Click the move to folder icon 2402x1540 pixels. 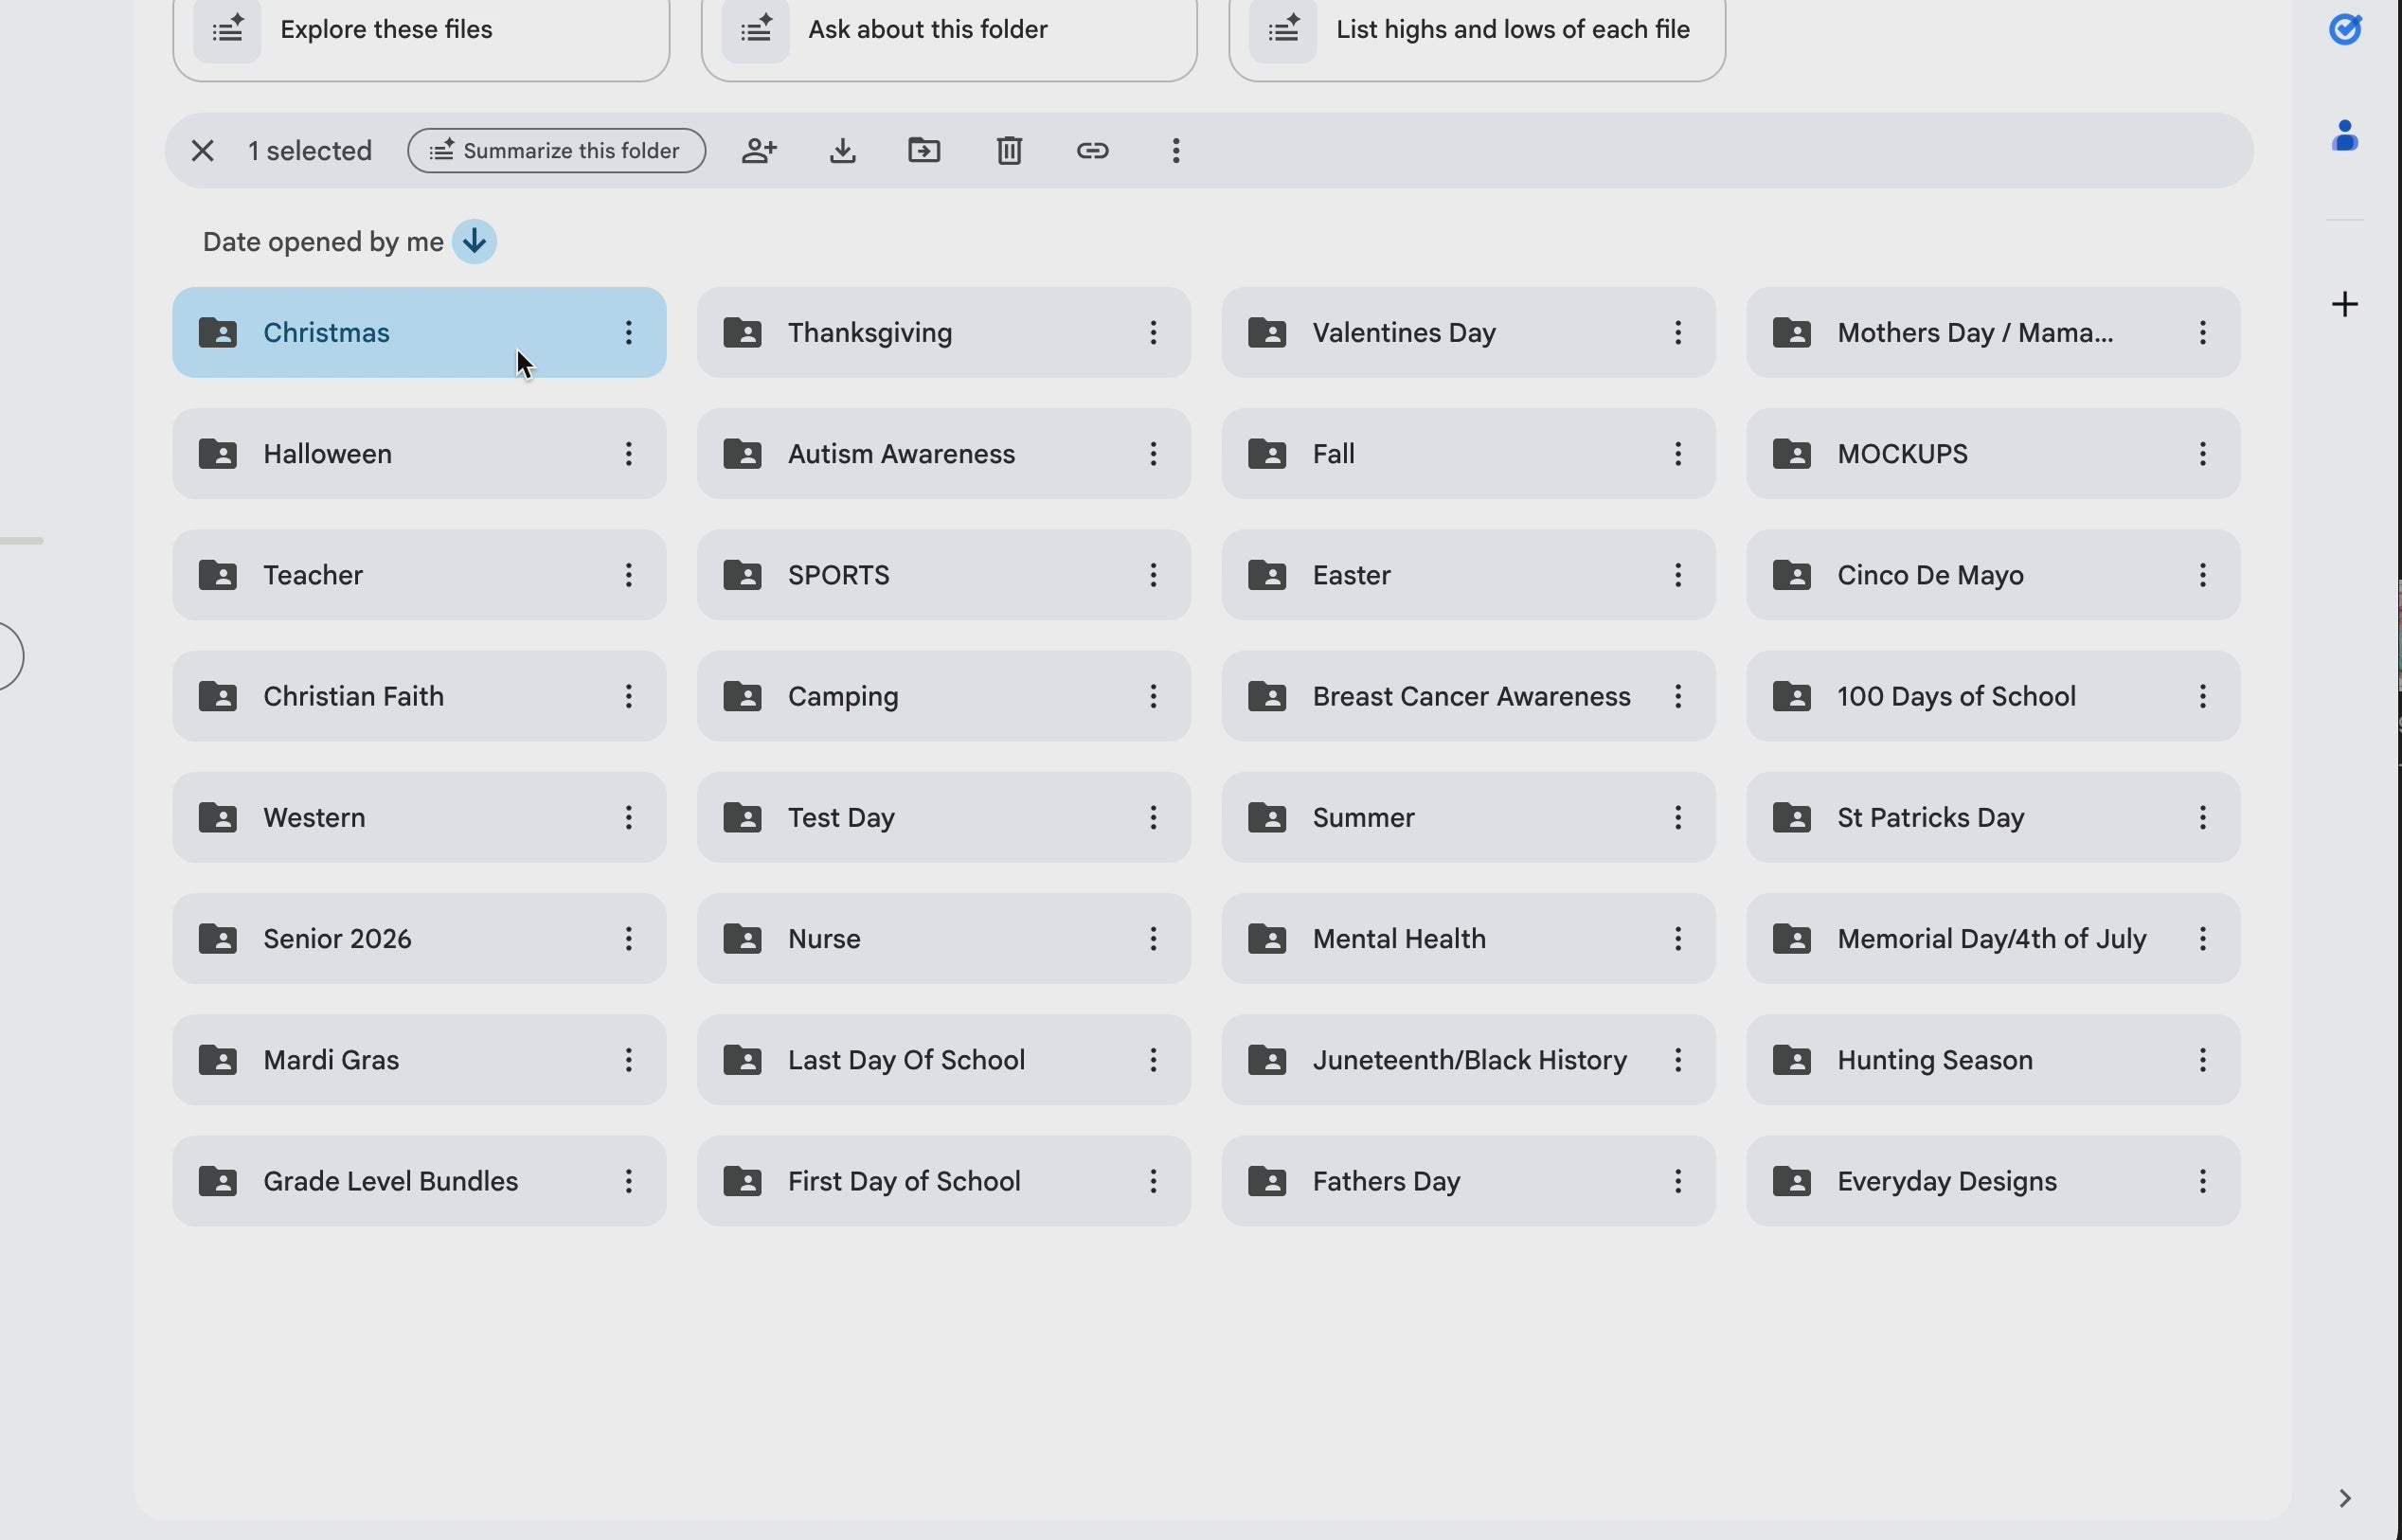coord(924,151)
